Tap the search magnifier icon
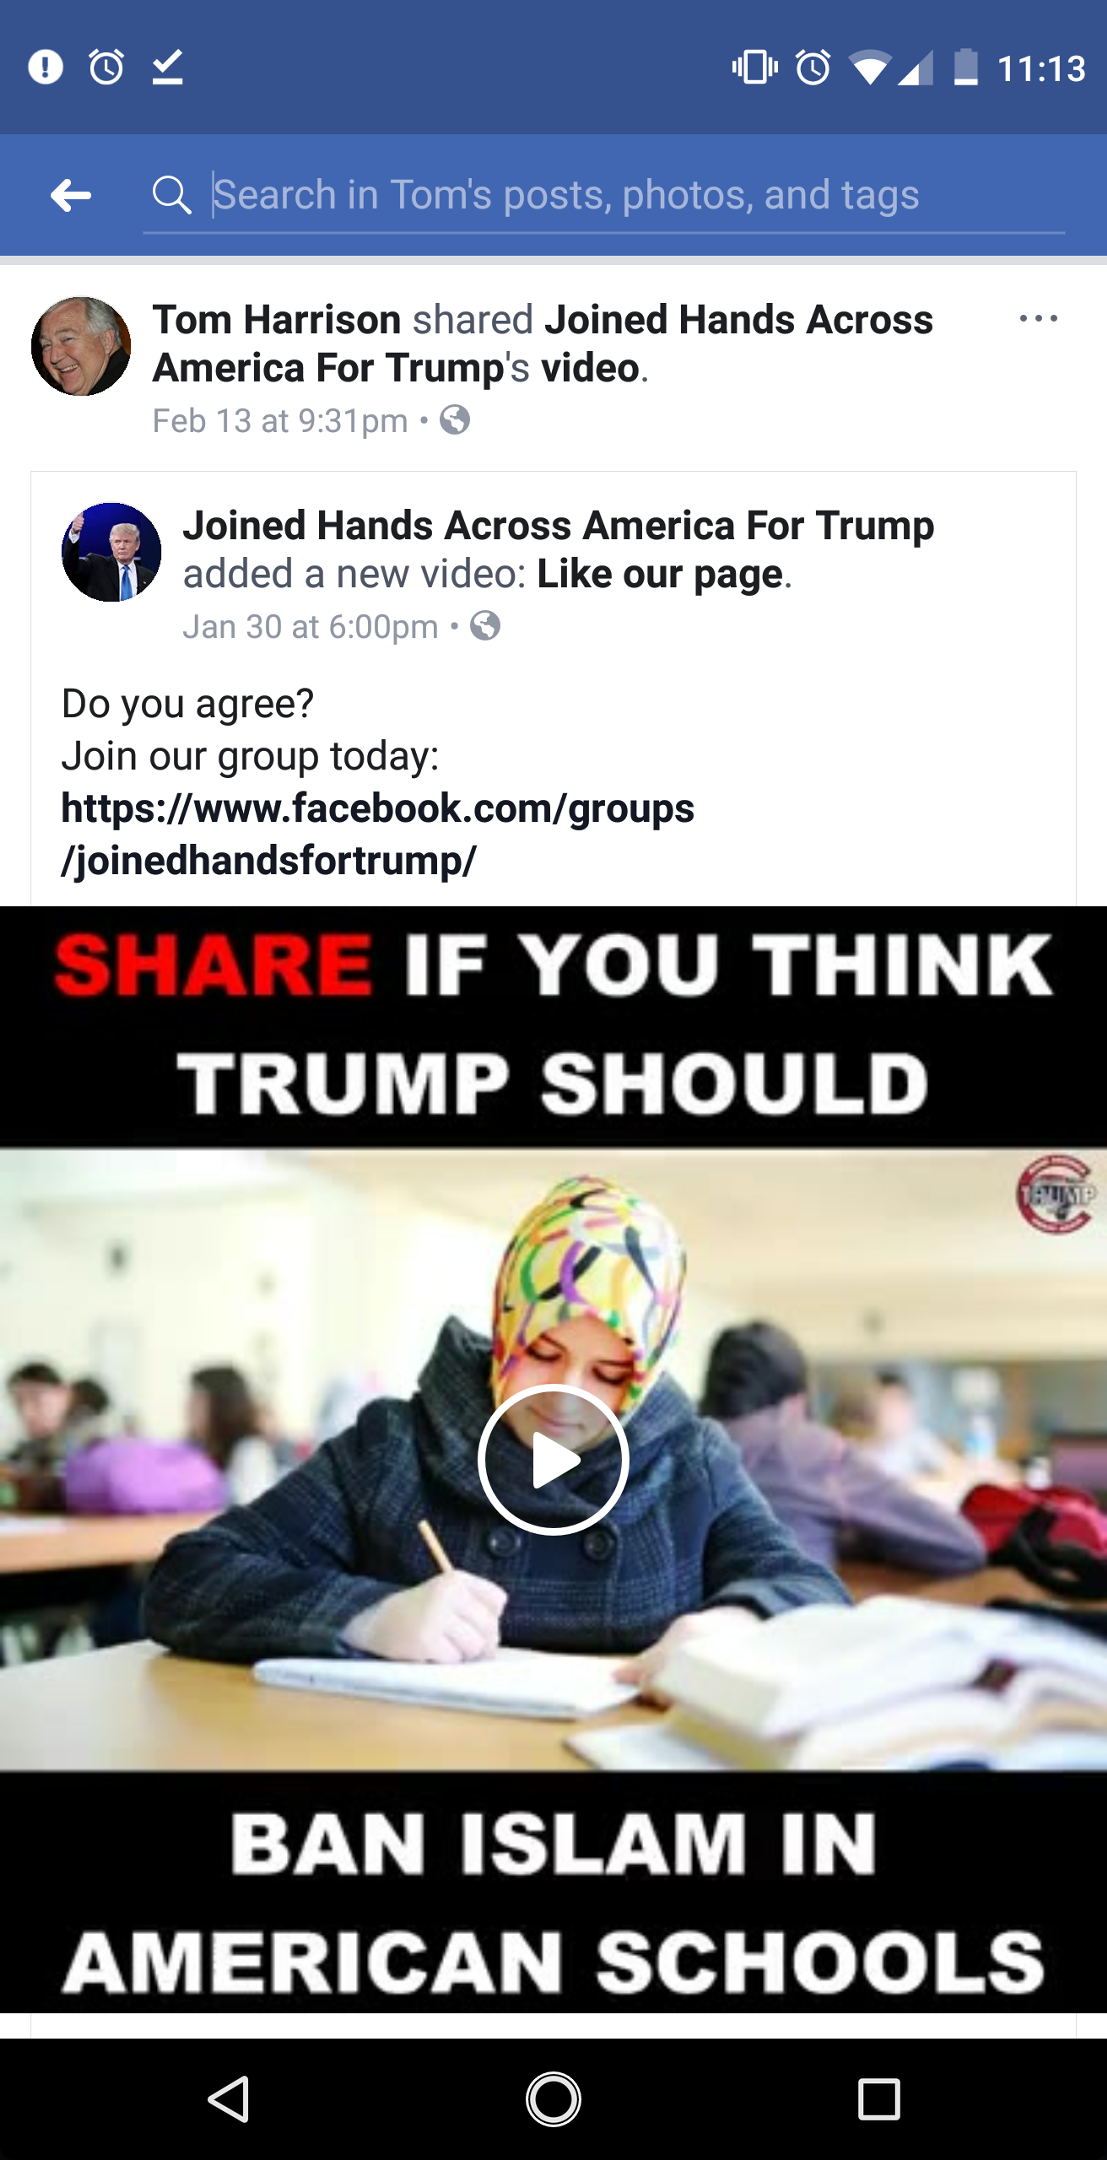Screen dimensions: 1107x2160 pyautogui.click(x=172, y=195)
